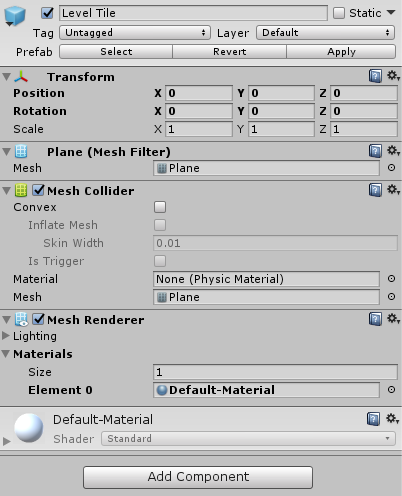Screen dimensions: 402x496
Task: Open the Layer dropdown showing Default
Action: (x=326, y=33)
